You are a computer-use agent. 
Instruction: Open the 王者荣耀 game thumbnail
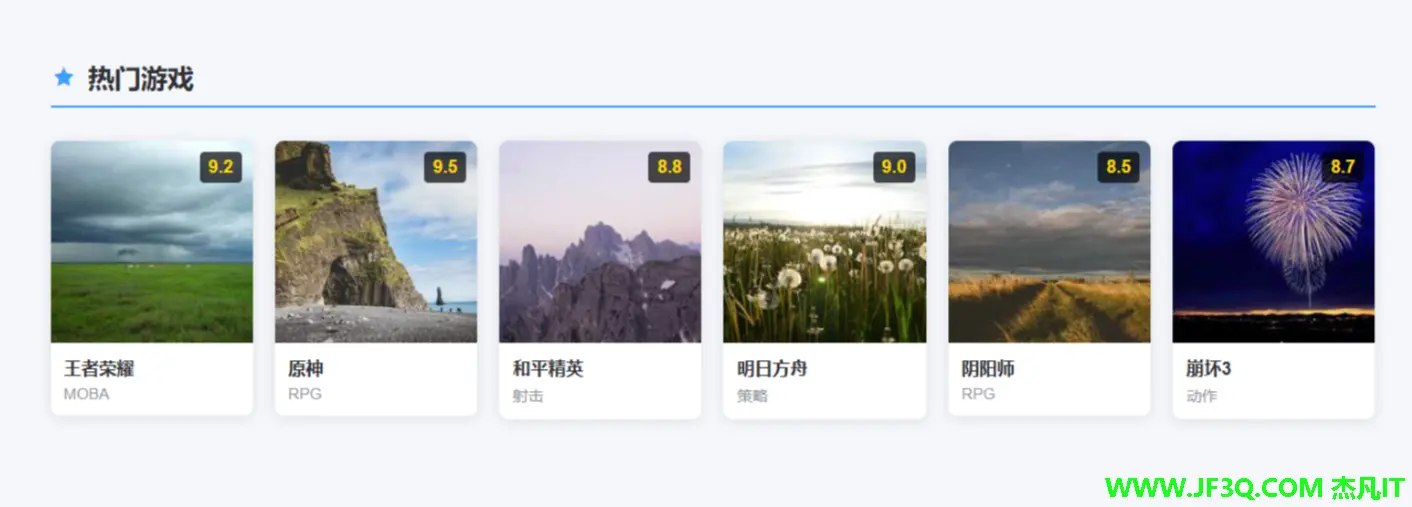[x=152, y=242]
